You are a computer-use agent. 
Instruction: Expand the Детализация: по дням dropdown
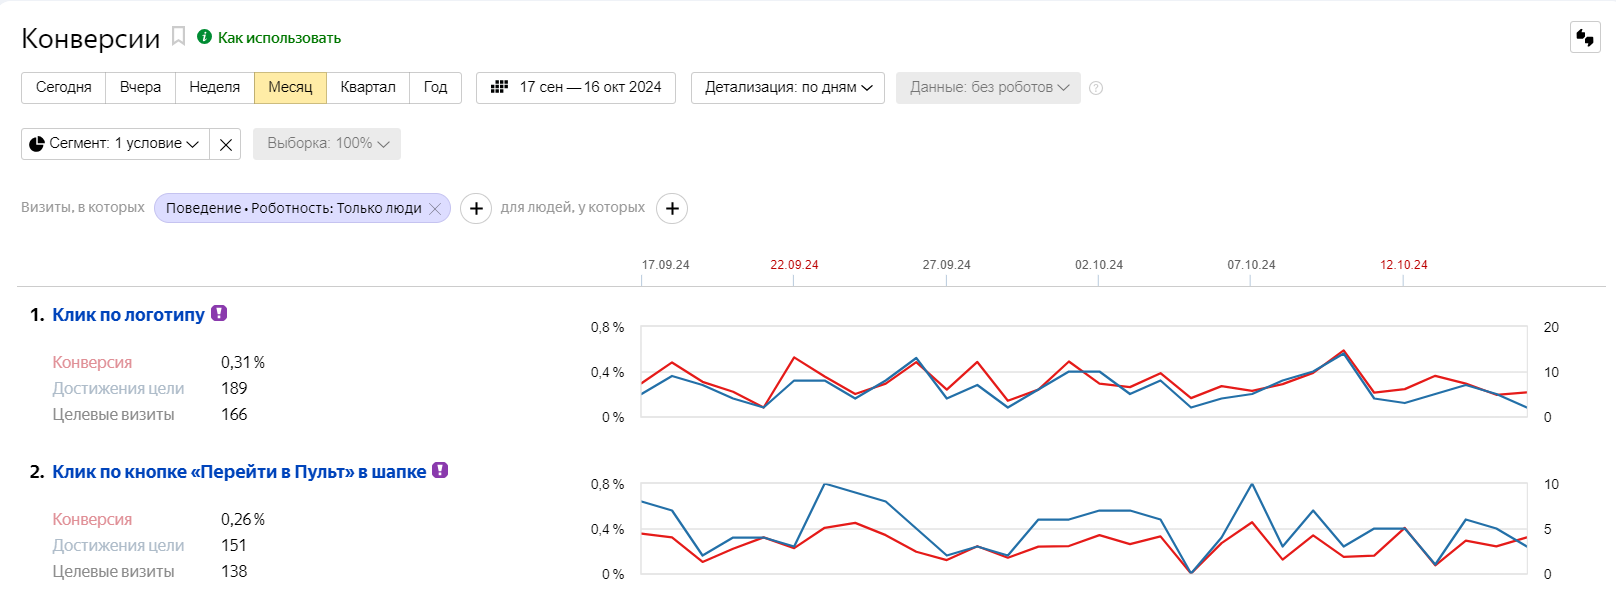click(x=788, y=87)
